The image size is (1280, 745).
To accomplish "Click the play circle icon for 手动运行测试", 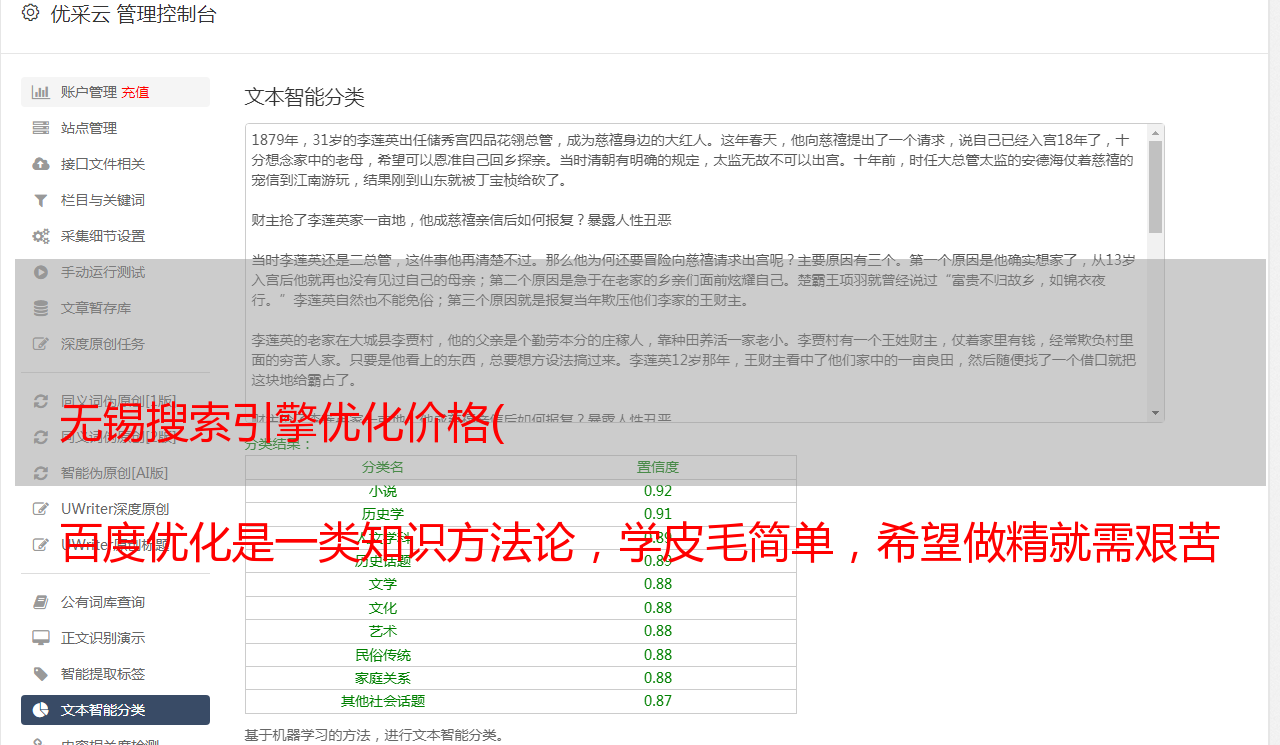I will pos(41,272).
